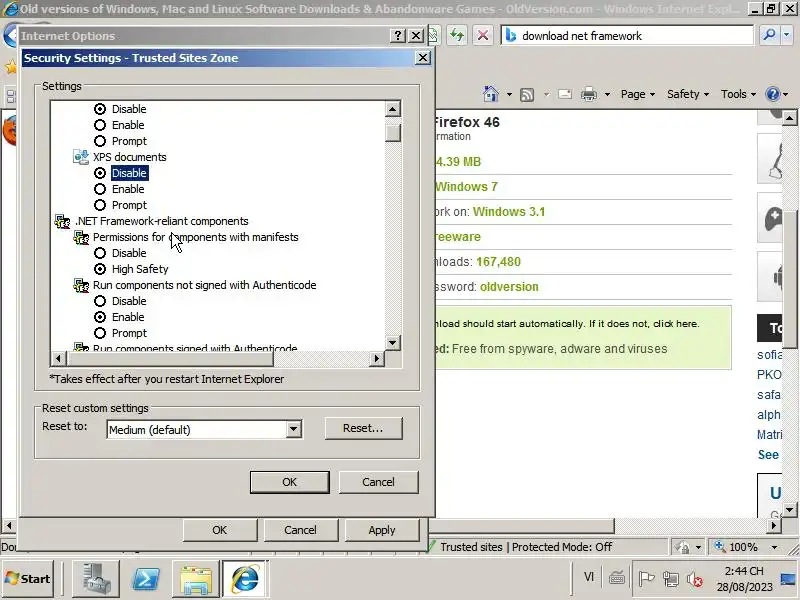Screen dimensions: 800x600
Task: Click Reset... button in Security Settings
Action: click(x=363, y=428)
